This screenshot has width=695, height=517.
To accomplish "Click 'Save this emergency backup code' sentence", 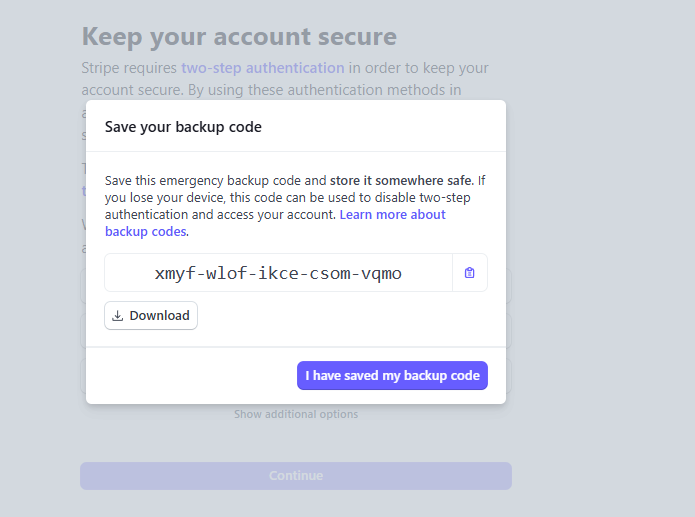I will point(215,181).
